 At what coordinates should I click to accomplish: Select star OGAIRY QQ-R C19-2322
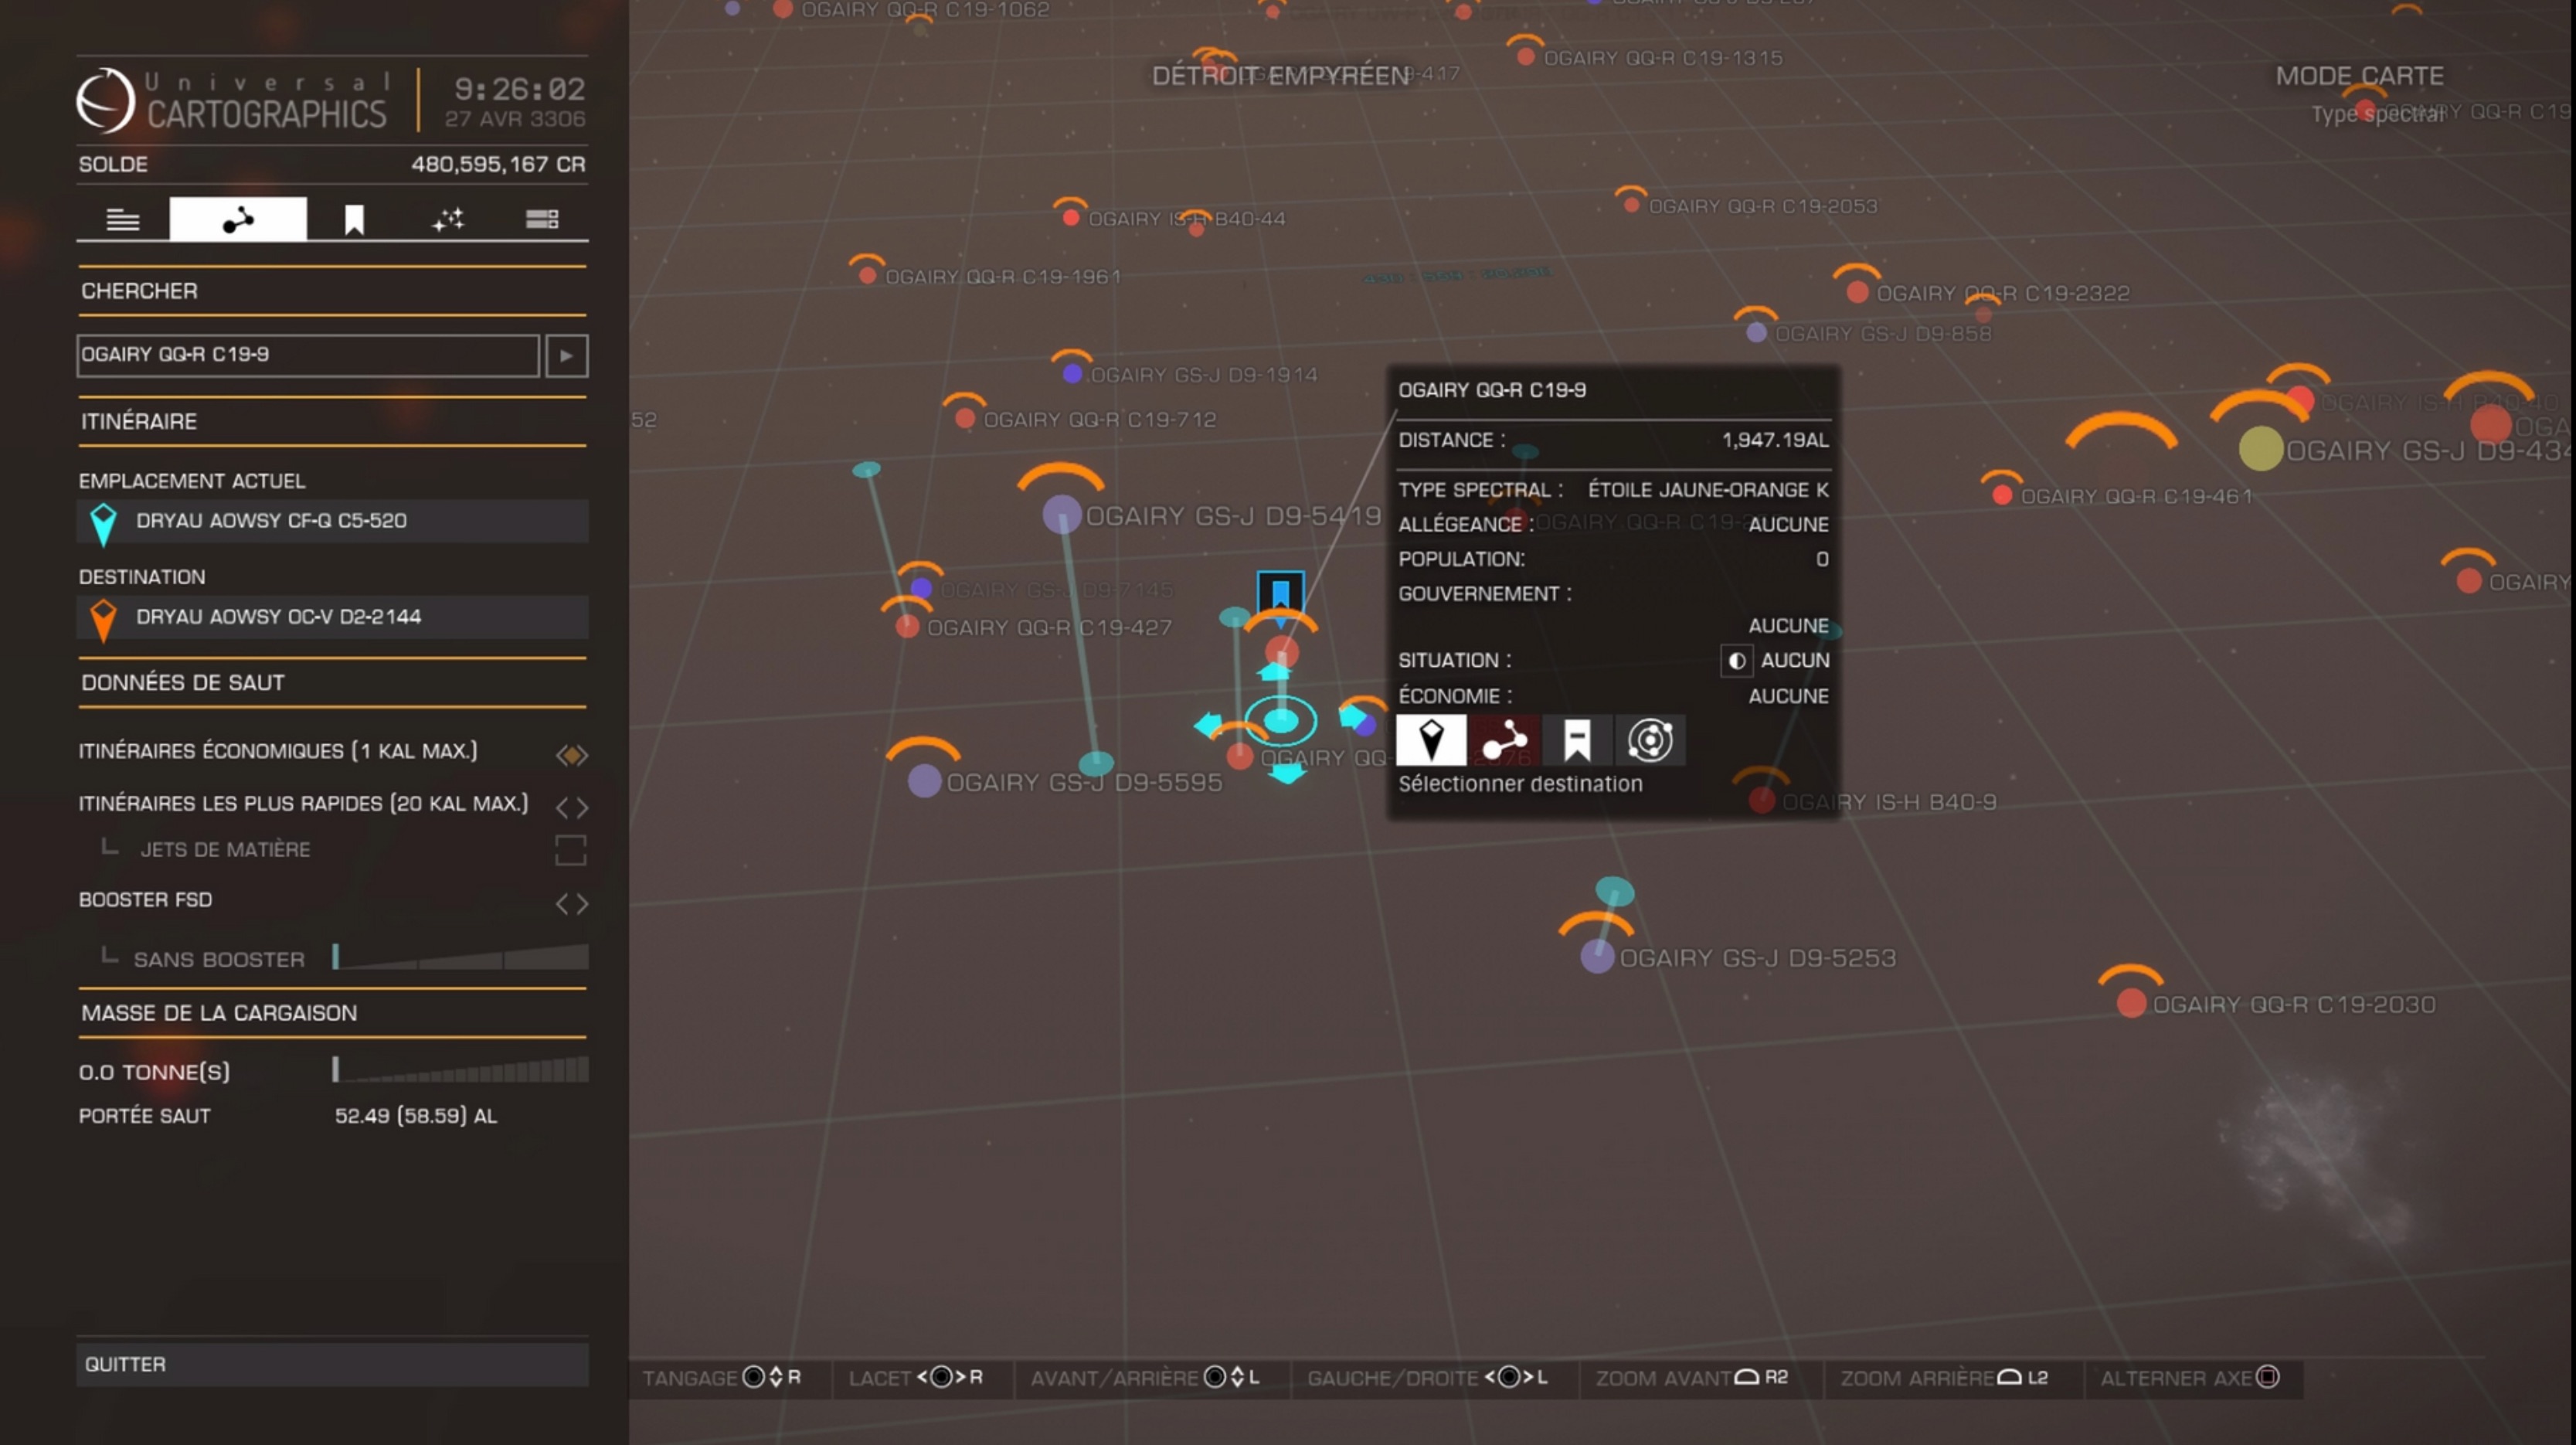pyautogui.click(x=1857, y=292)
